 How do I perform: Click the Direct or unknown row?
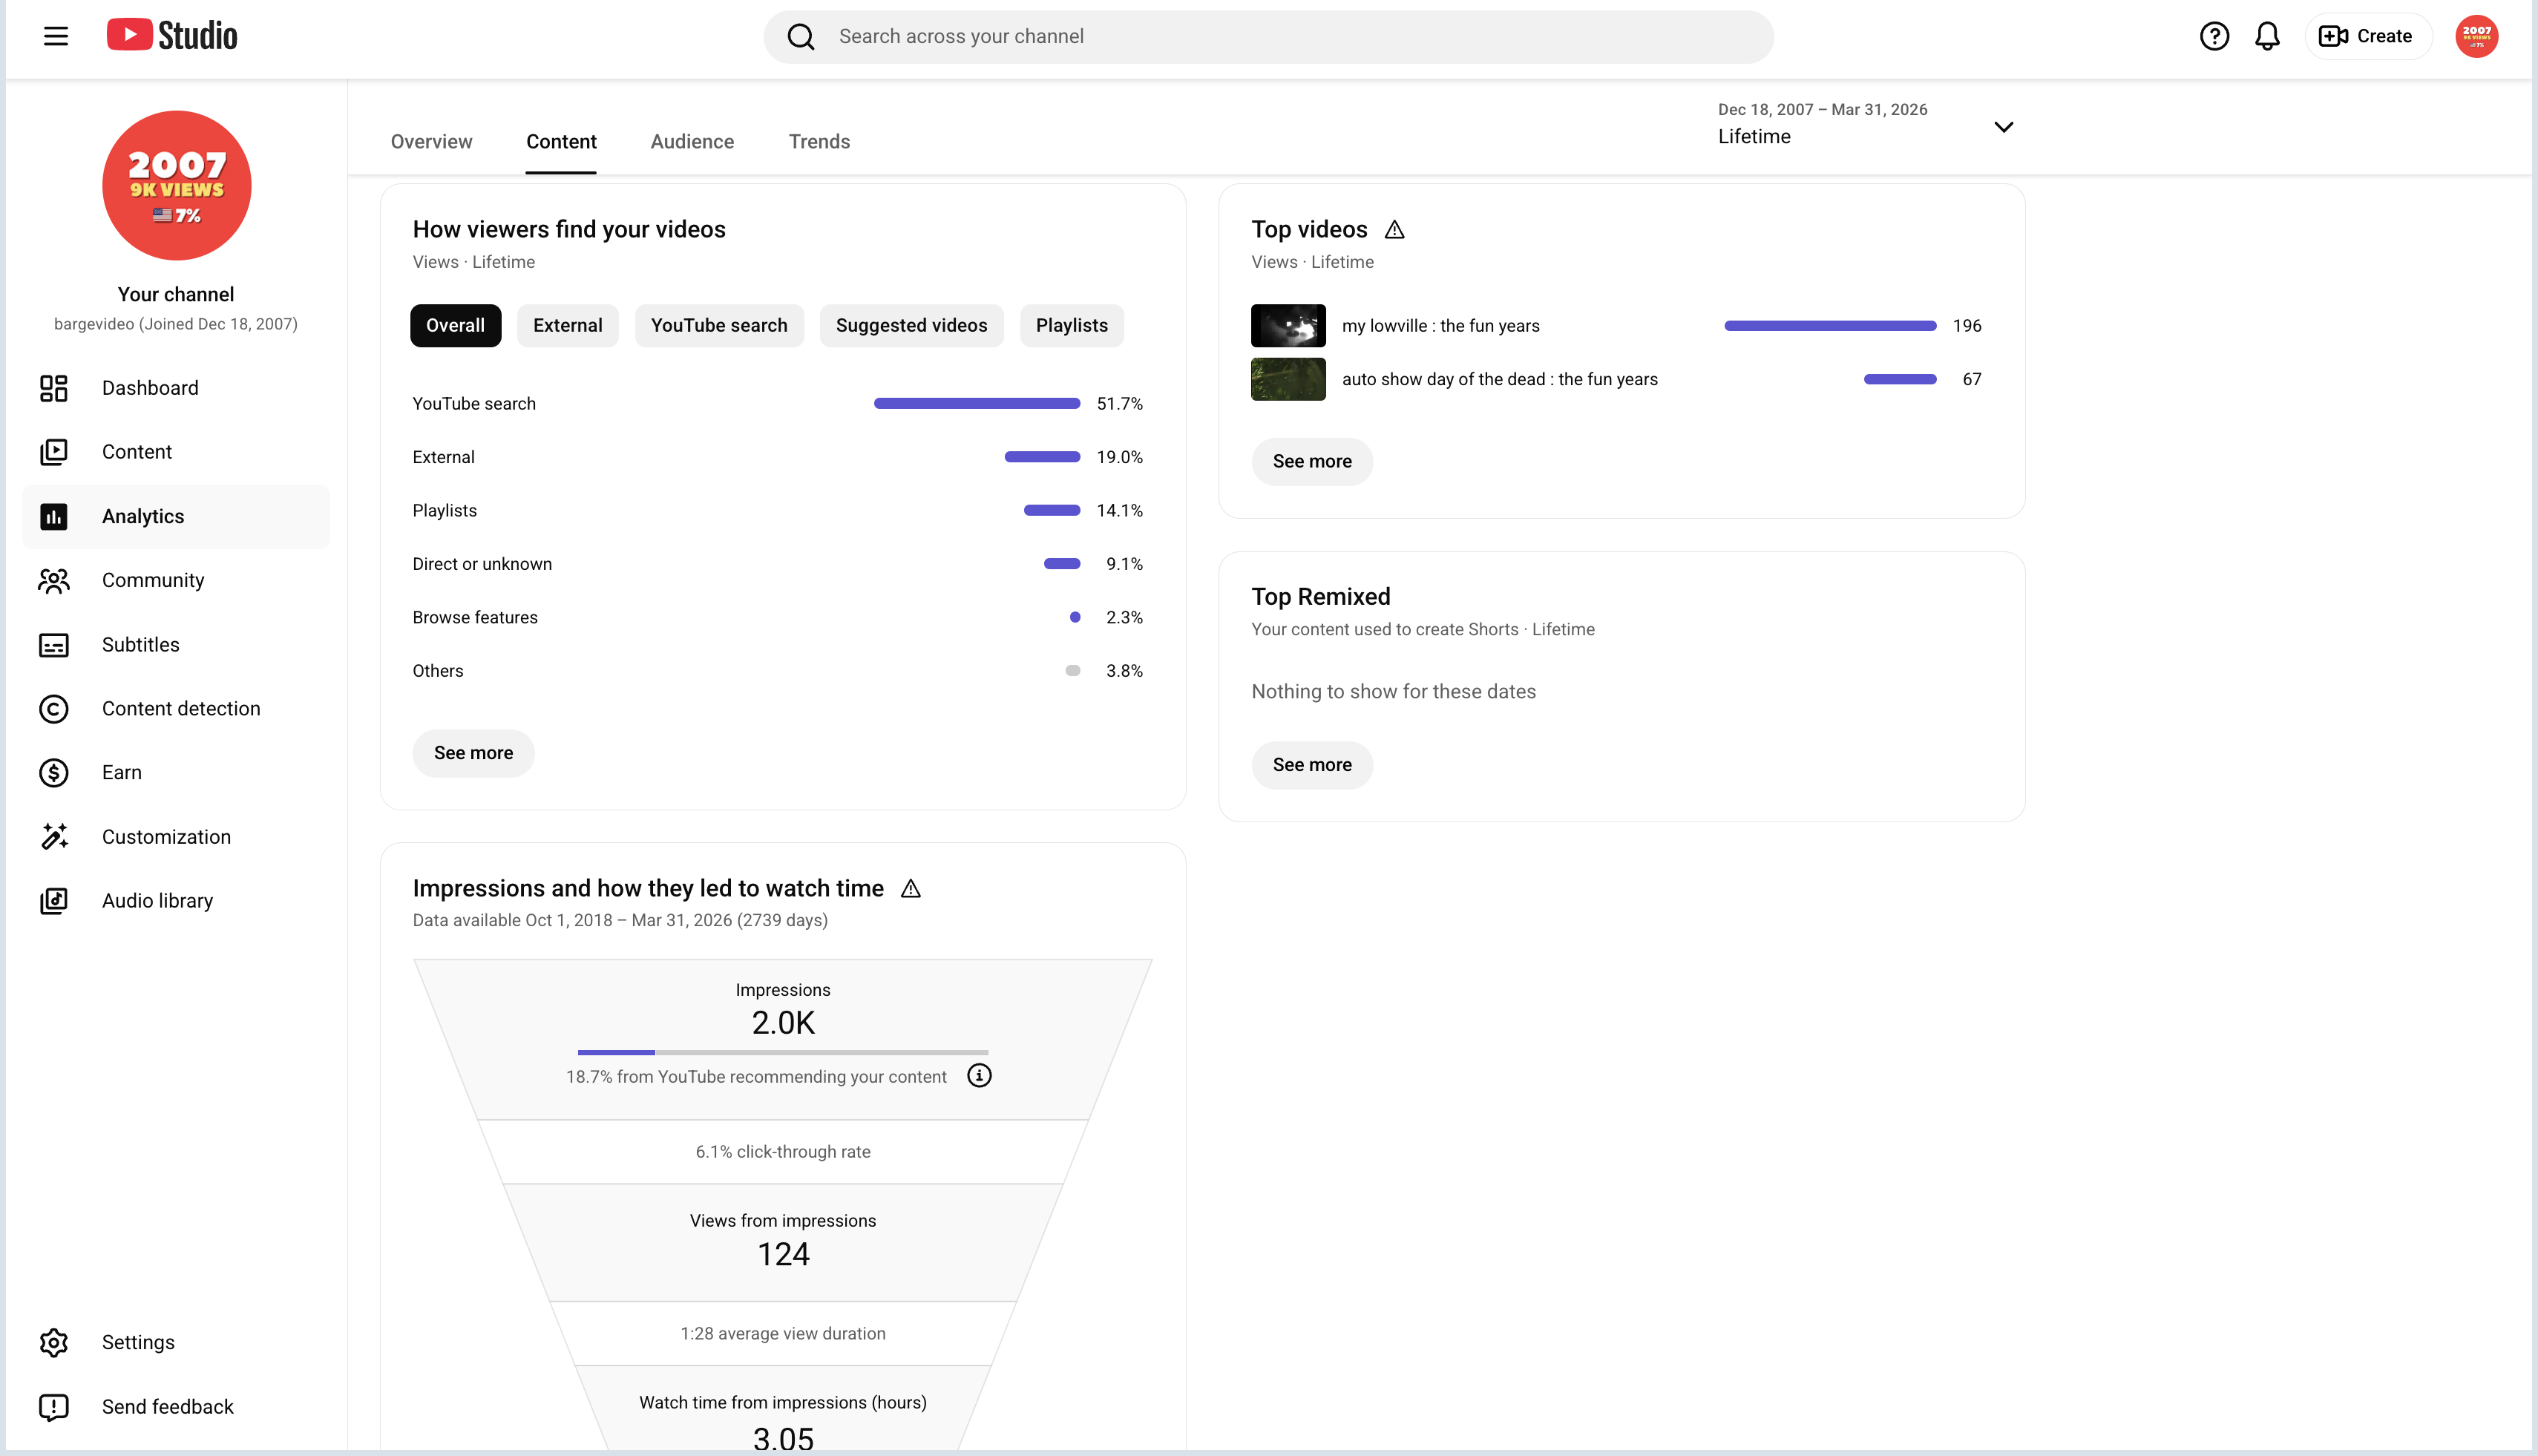(x=777, y=564)
